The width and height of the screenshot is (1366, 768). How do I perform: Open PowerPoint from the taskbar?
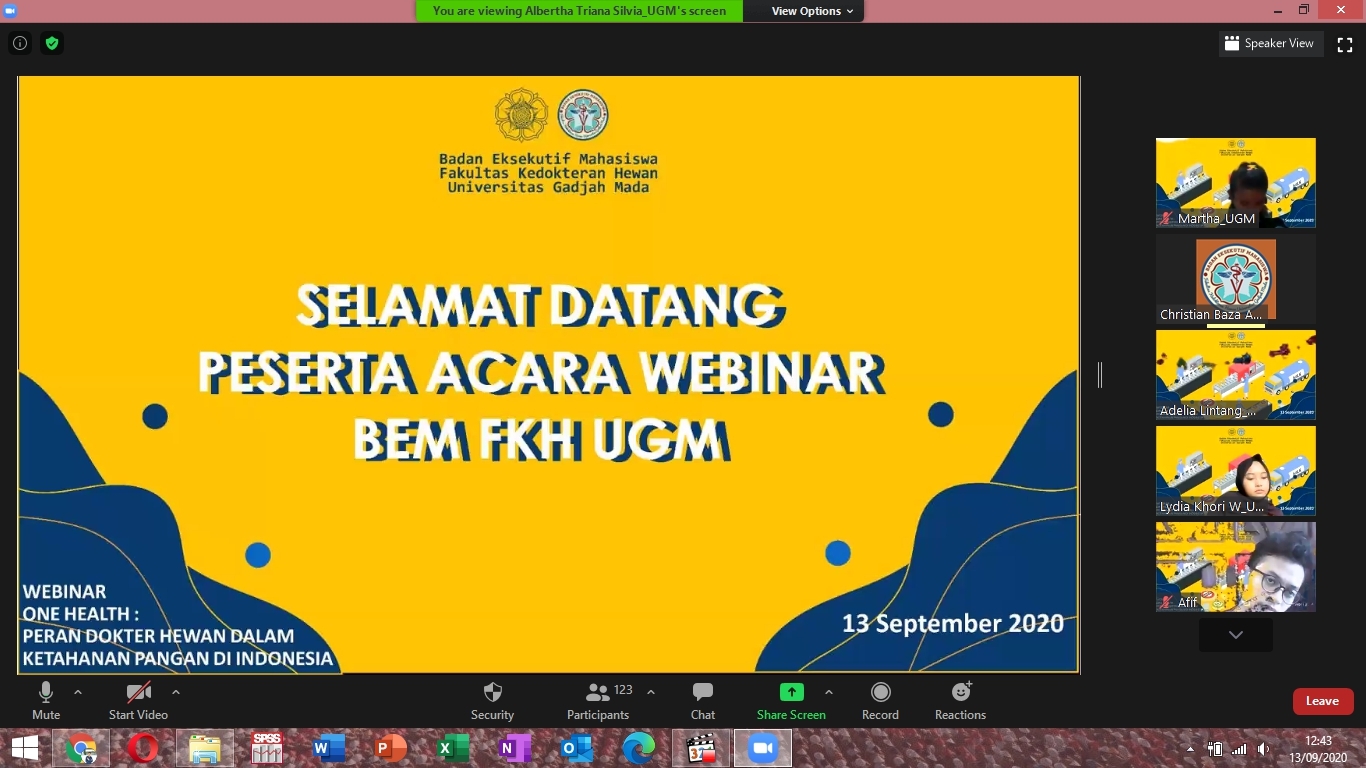pos(391,748)
